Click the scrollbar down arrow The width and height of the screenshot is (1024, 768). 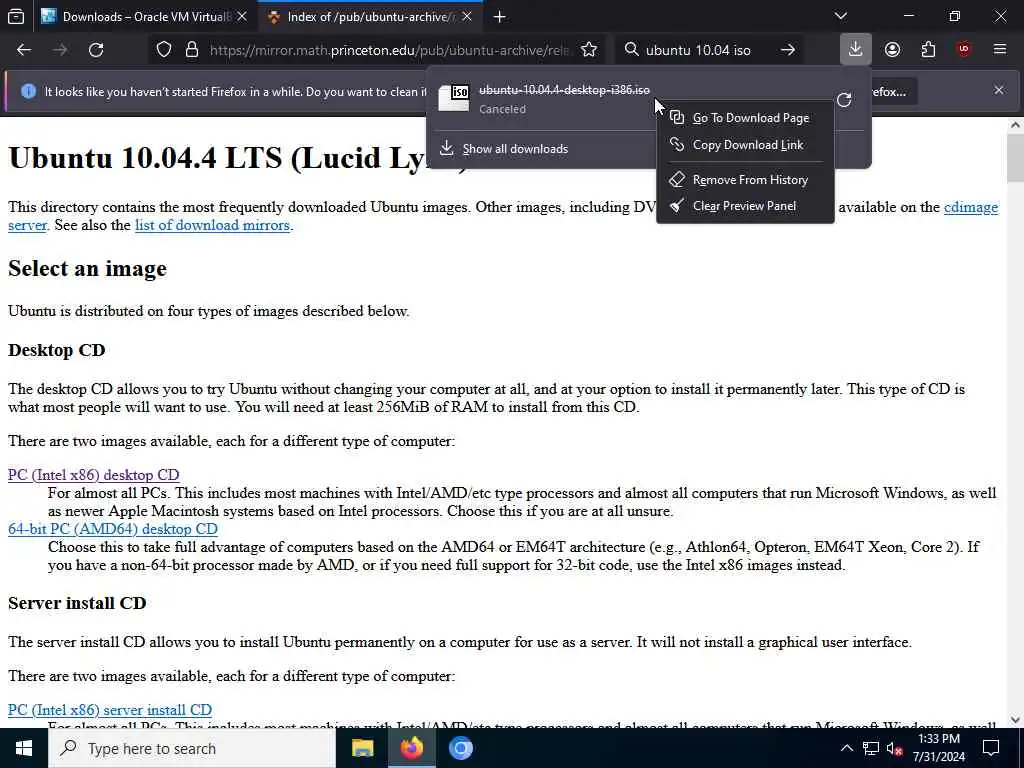[x=1015, y=720]
